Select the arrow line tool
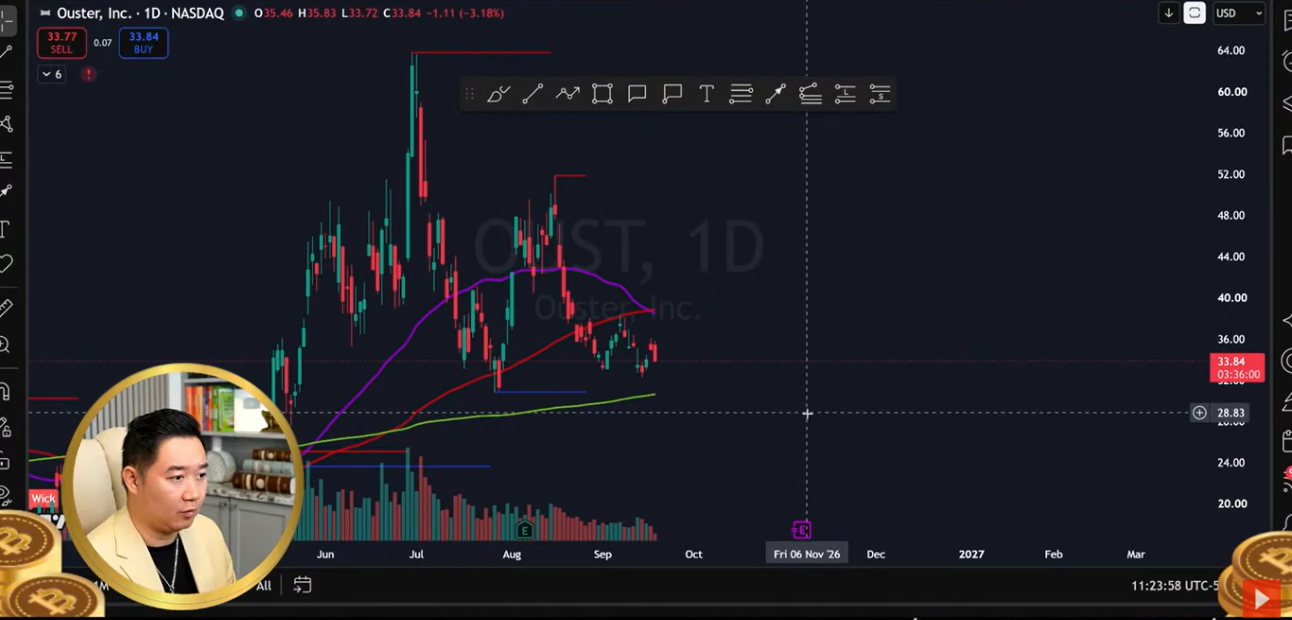Image resolution: width=1292 pixels, height=620 pixels. 775,94
